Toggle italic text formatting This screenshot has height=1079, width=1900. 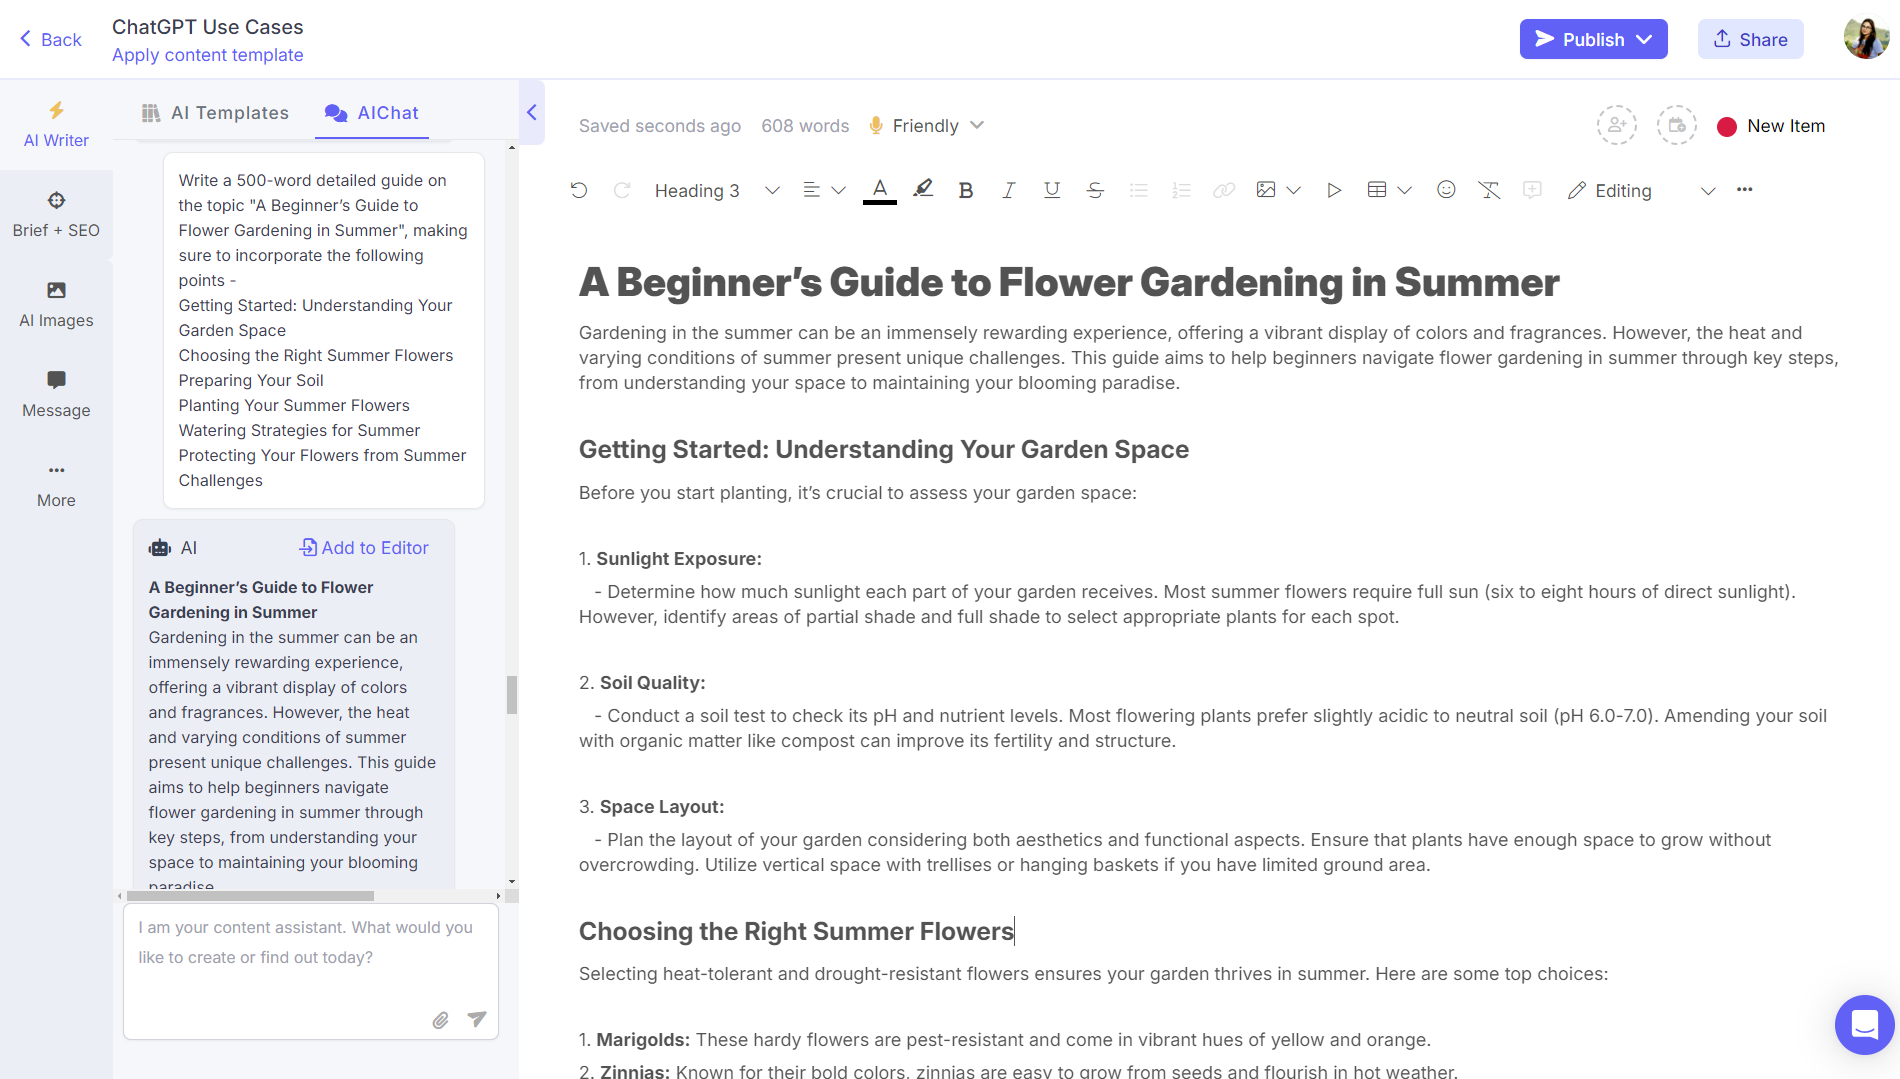click(x=1008, y=190)
